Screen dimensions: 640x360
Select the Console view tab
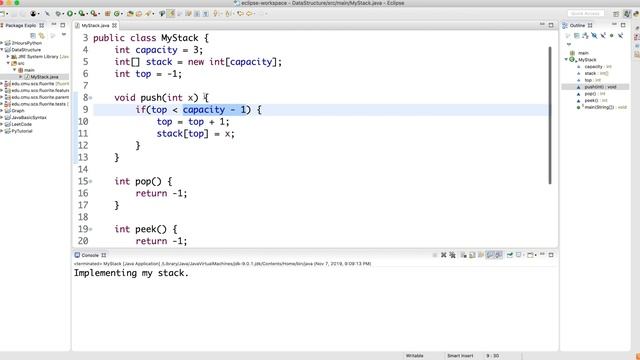tap(90, 255)
